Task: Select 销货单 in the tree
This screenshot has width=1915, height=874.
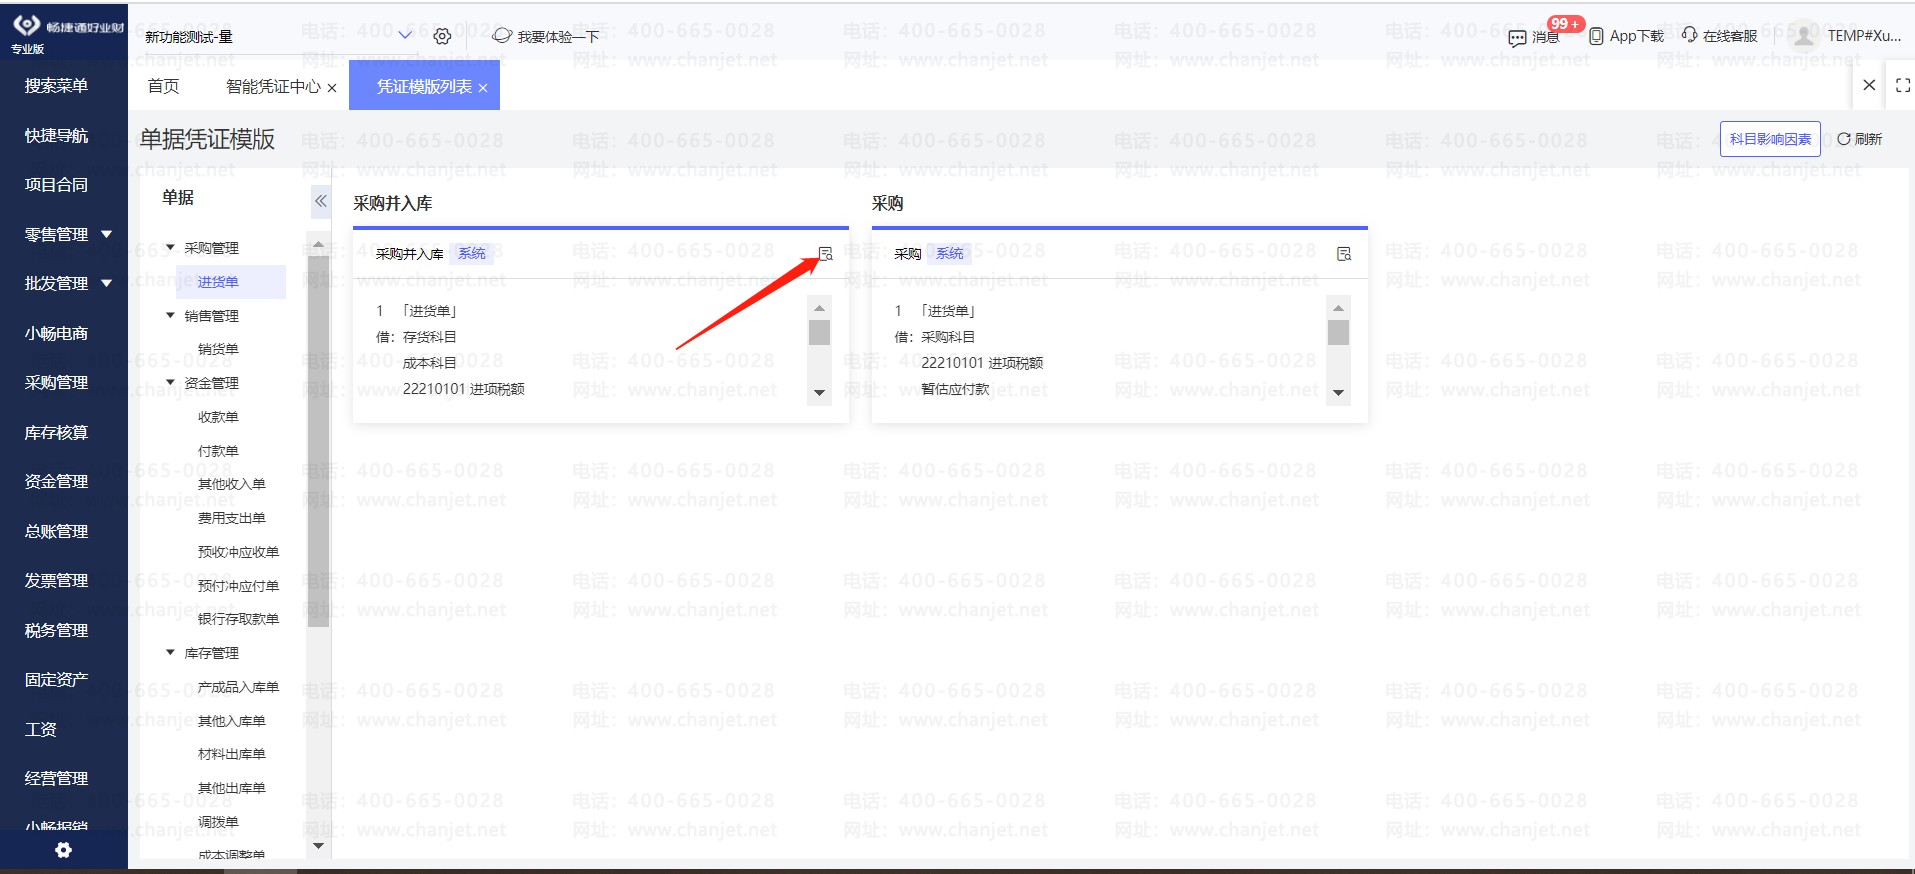Action: click(218, 349)
